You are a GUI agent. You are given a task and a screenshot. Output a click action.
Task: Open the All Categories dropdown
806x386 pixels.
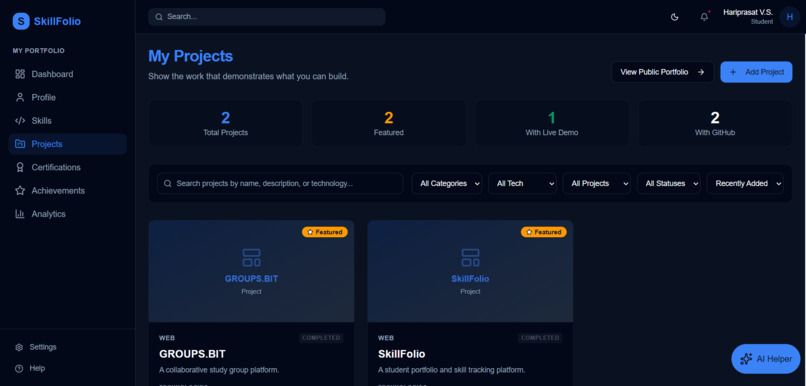click(x=447, y=183)
